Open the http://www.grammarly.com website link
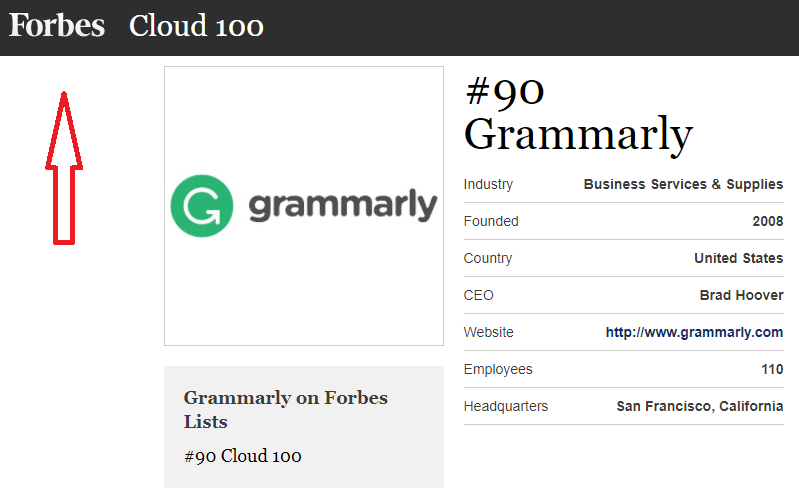This screenshot has height=495, width=799. point(694,332)
